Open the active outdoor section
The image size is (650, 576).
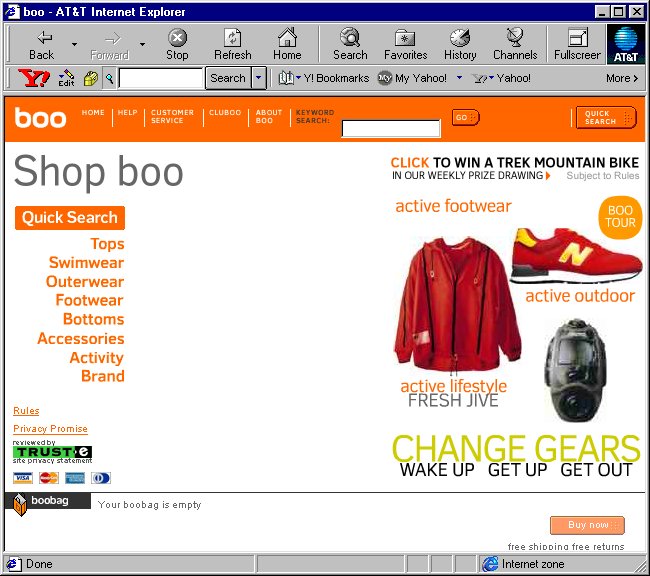click(x=580, y=296)
